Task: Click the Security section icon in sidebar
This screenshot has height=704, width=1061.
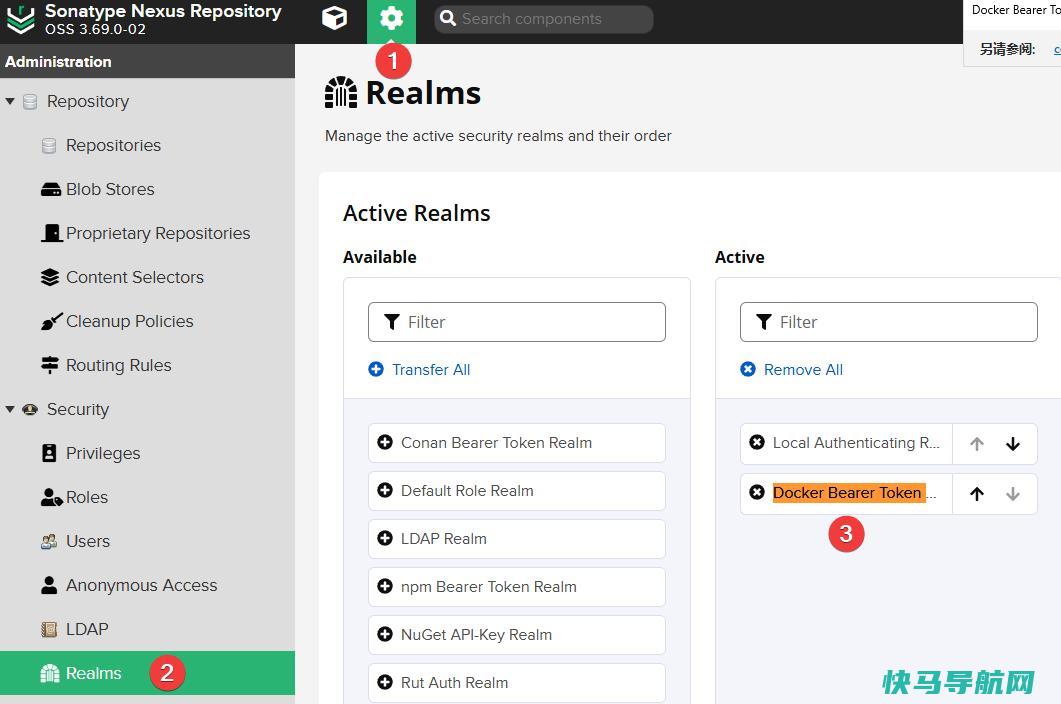Action: click(x=30, y=410)
